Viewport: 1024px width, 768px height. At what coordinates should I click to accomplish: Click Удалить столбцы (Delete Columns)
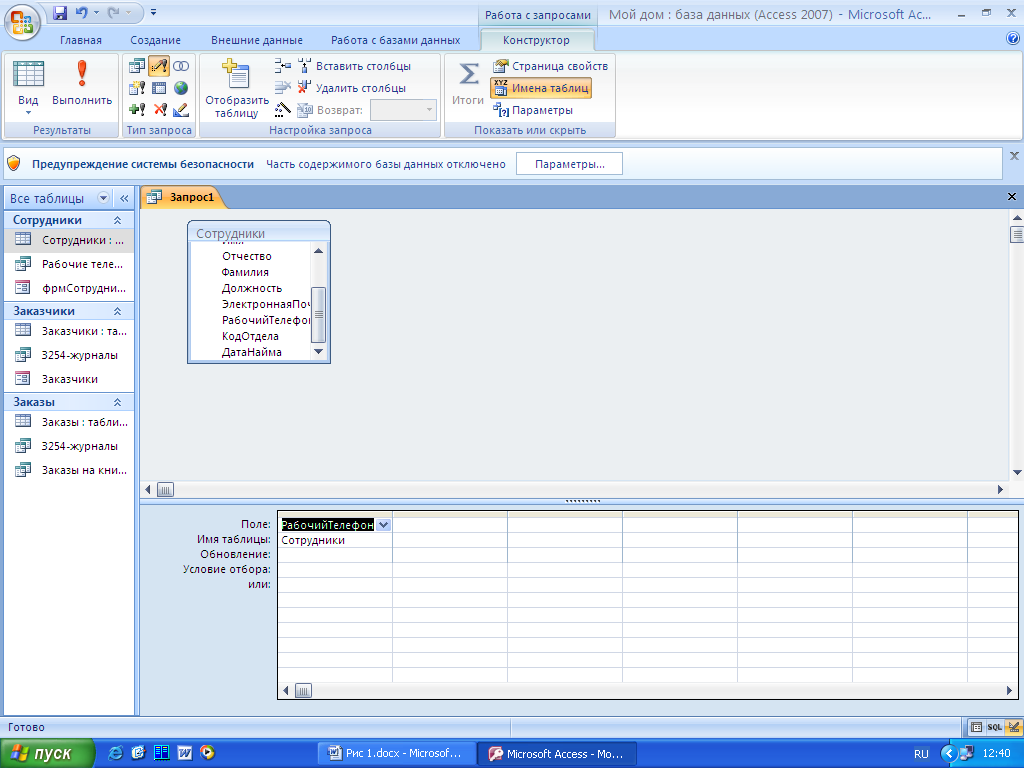(x=352, y=88)
